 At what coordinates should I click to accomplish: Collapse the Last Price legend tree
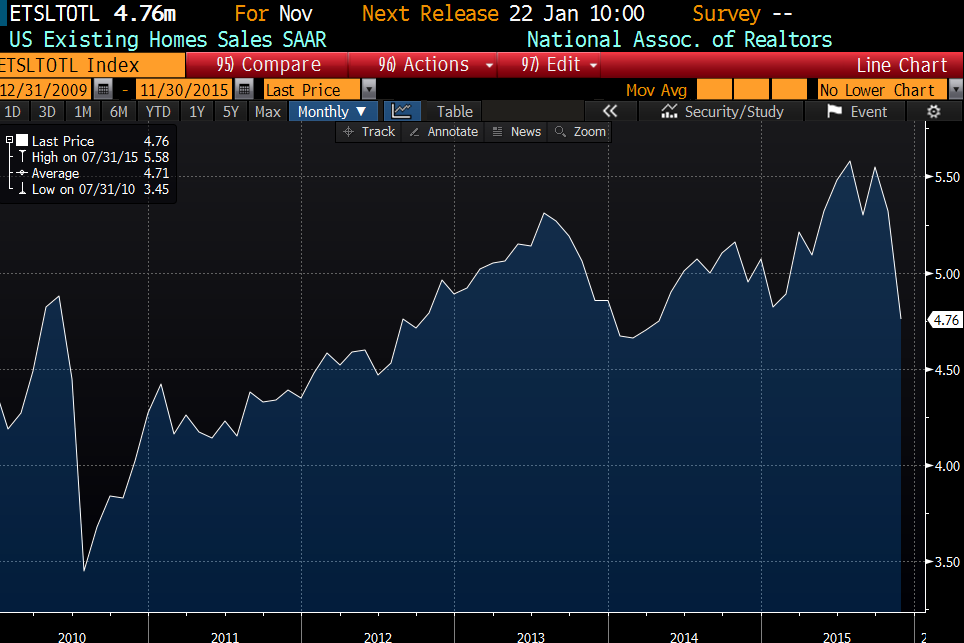tap(10, 141)
